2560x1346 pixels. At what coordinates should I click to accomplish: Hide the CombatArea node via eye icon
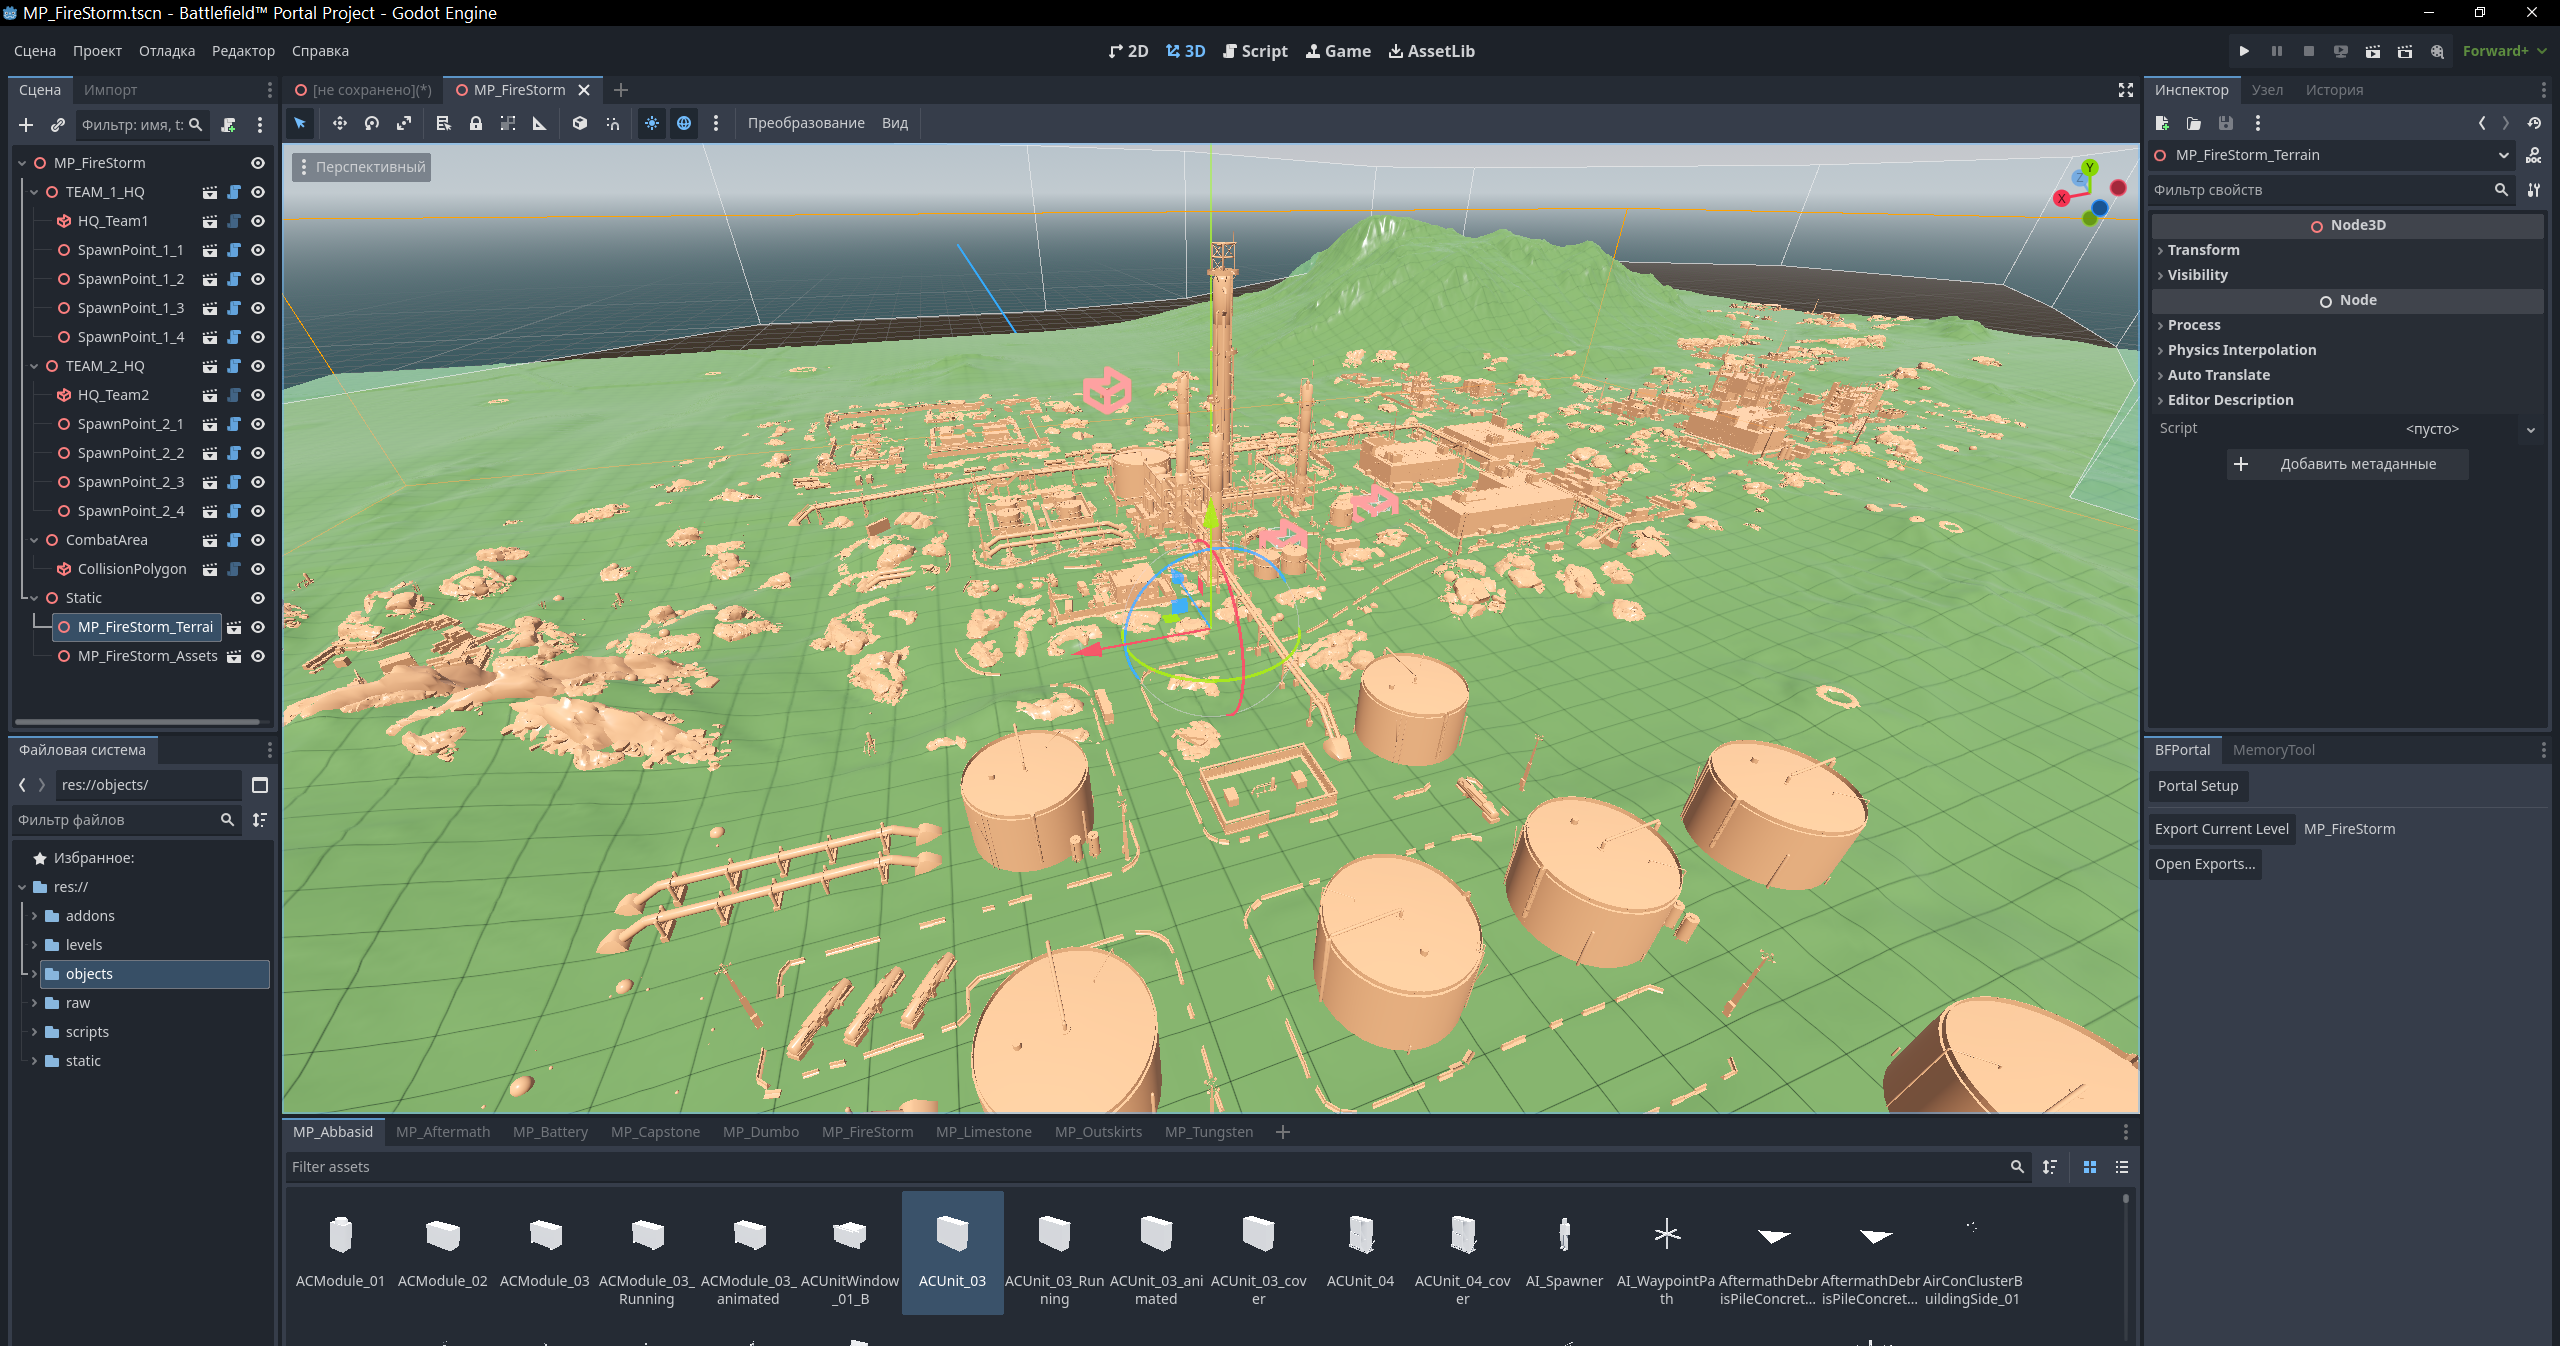(258, 540)
